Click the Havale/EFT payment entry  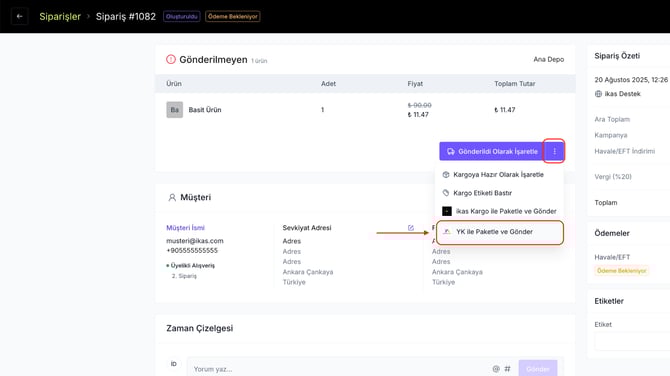(612, 257)
